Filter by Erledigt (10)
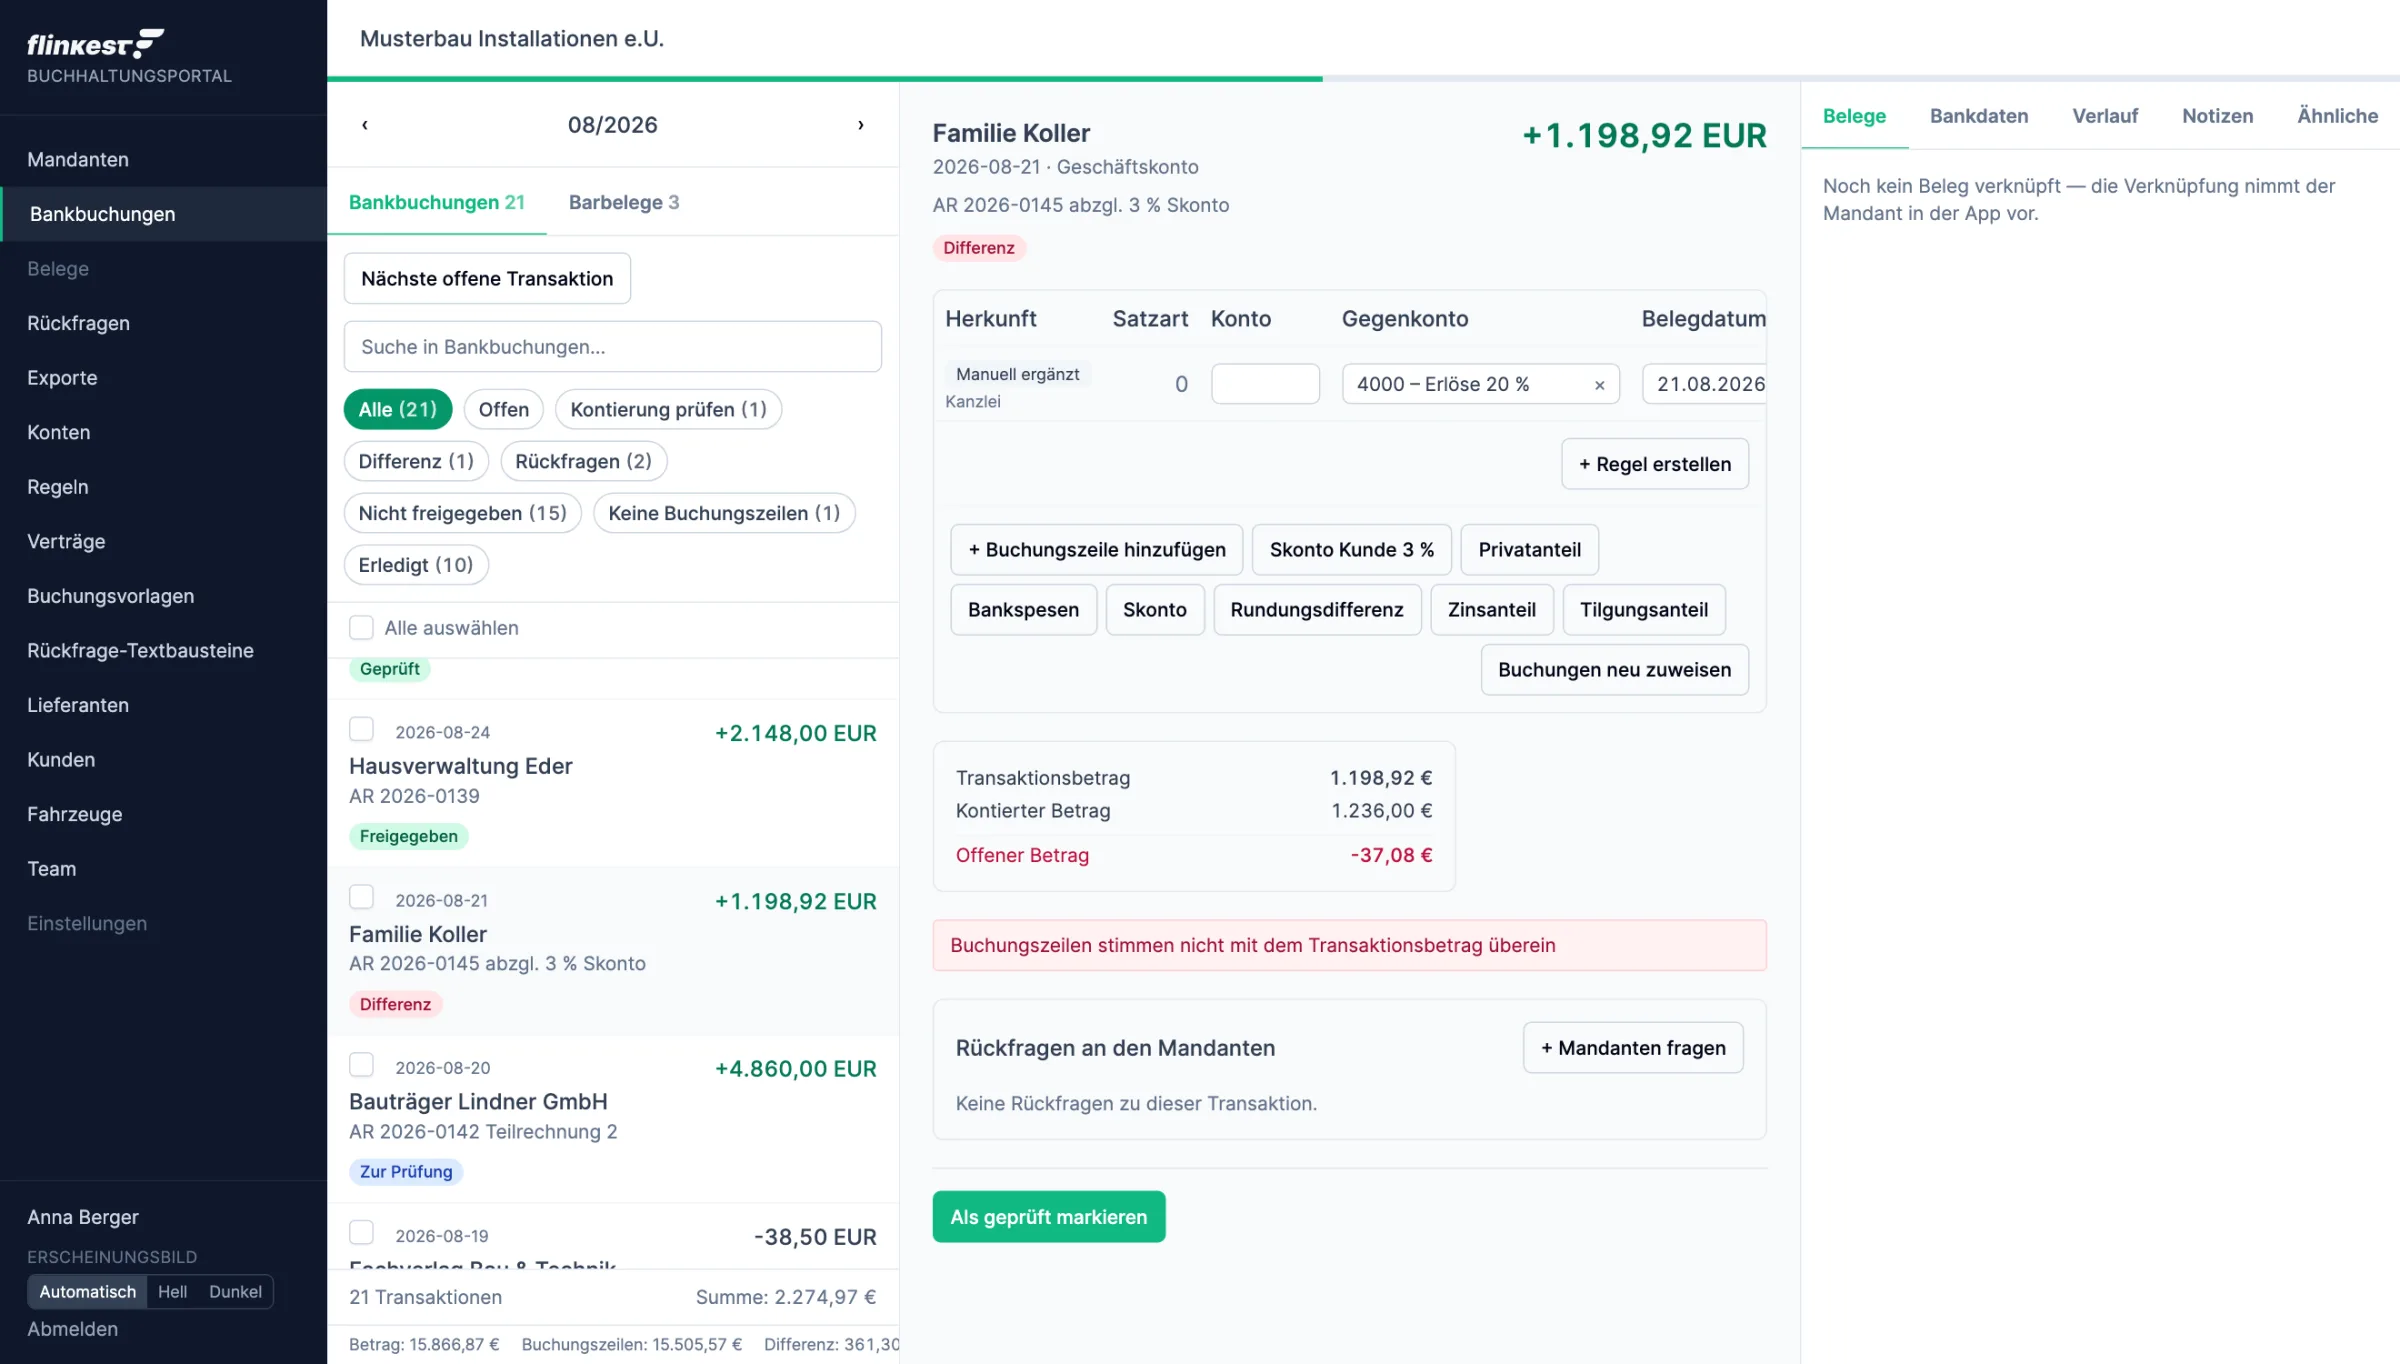2400x1364 pixels. [x=416, y=565]
